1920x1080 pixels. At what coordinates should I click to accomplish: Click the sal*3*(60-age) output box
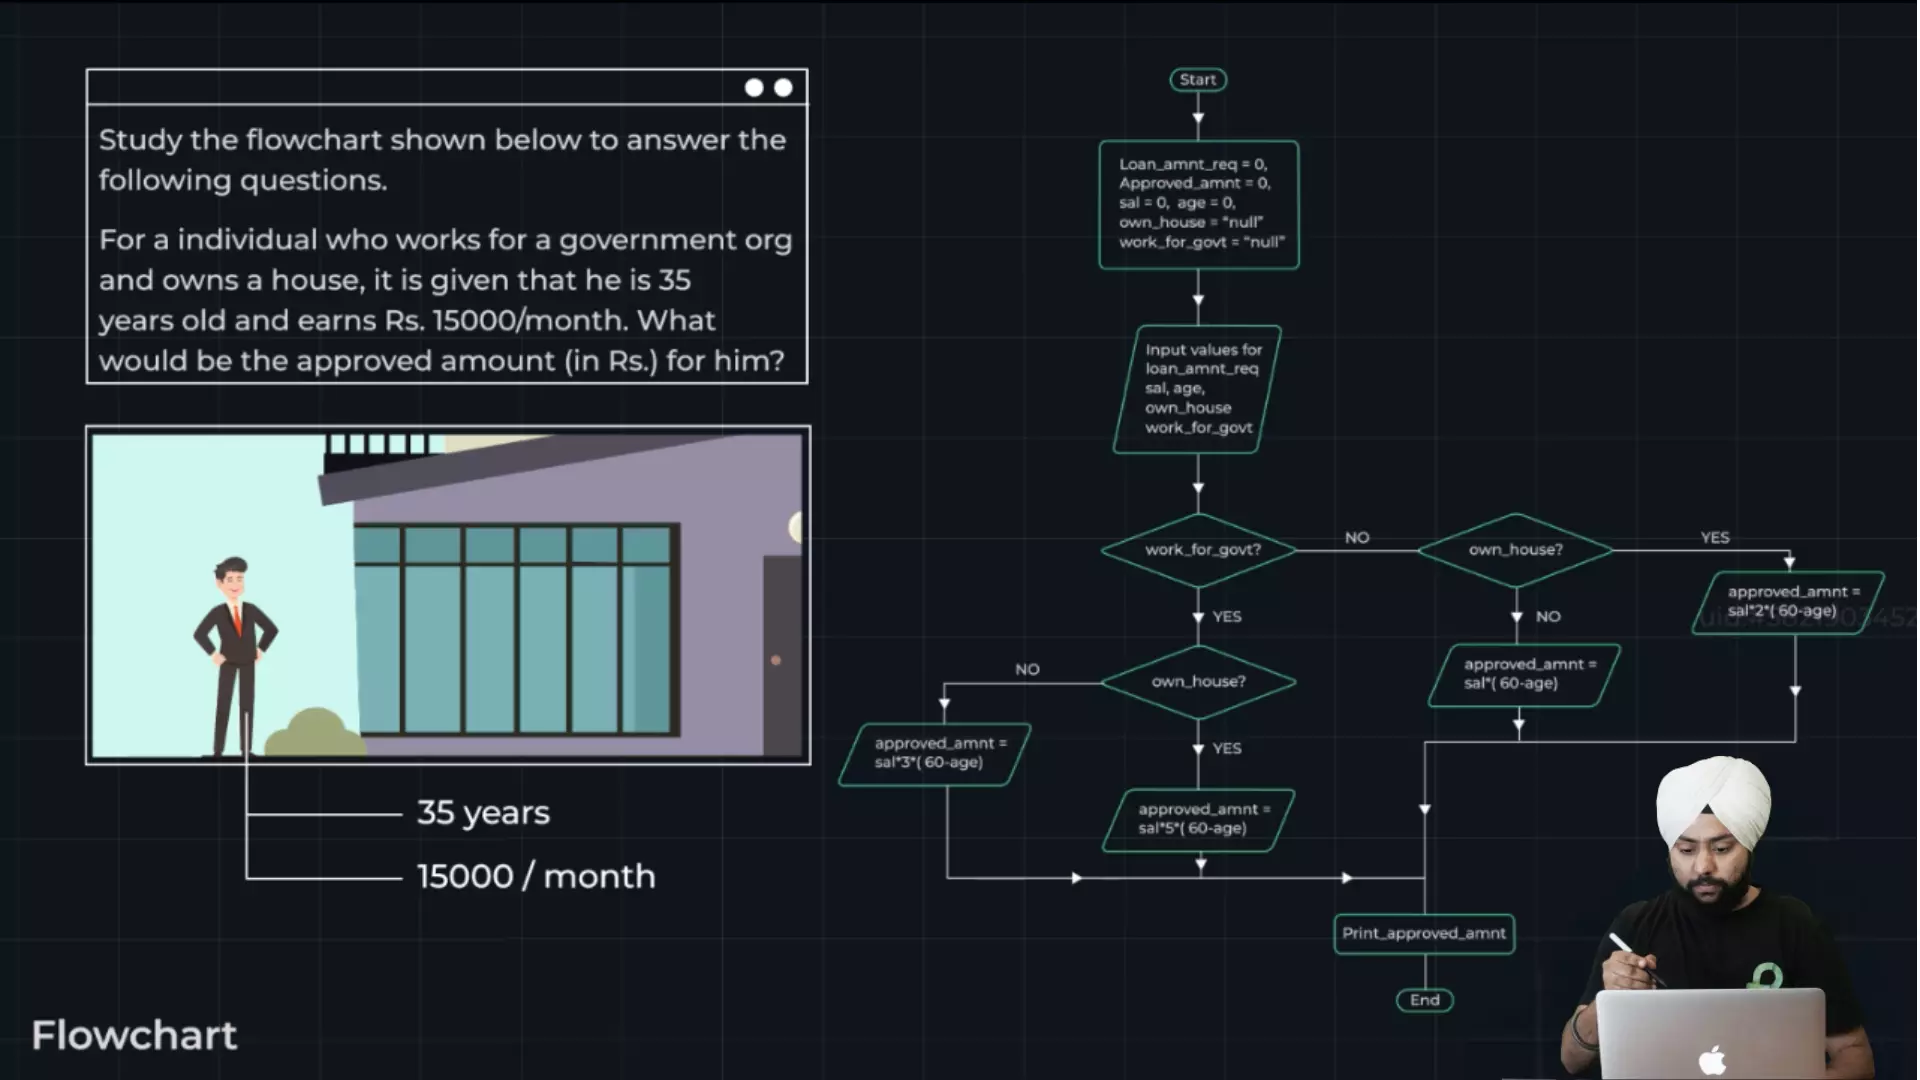click(935, 754)
